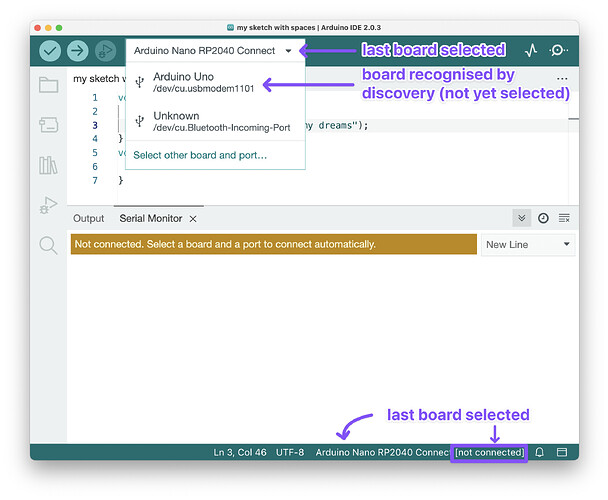Click Ln 3, Col 46 status entry

click(240, 452)
